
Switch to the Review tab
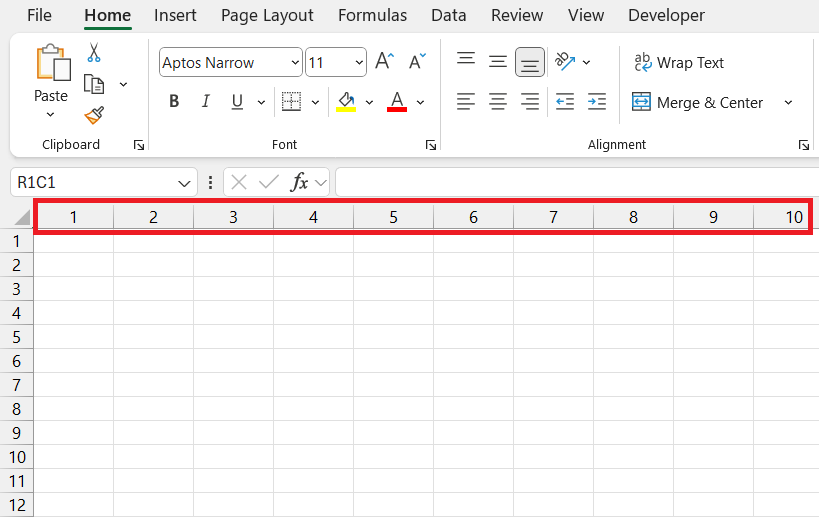pyautogui.click(x=517, y=15)
